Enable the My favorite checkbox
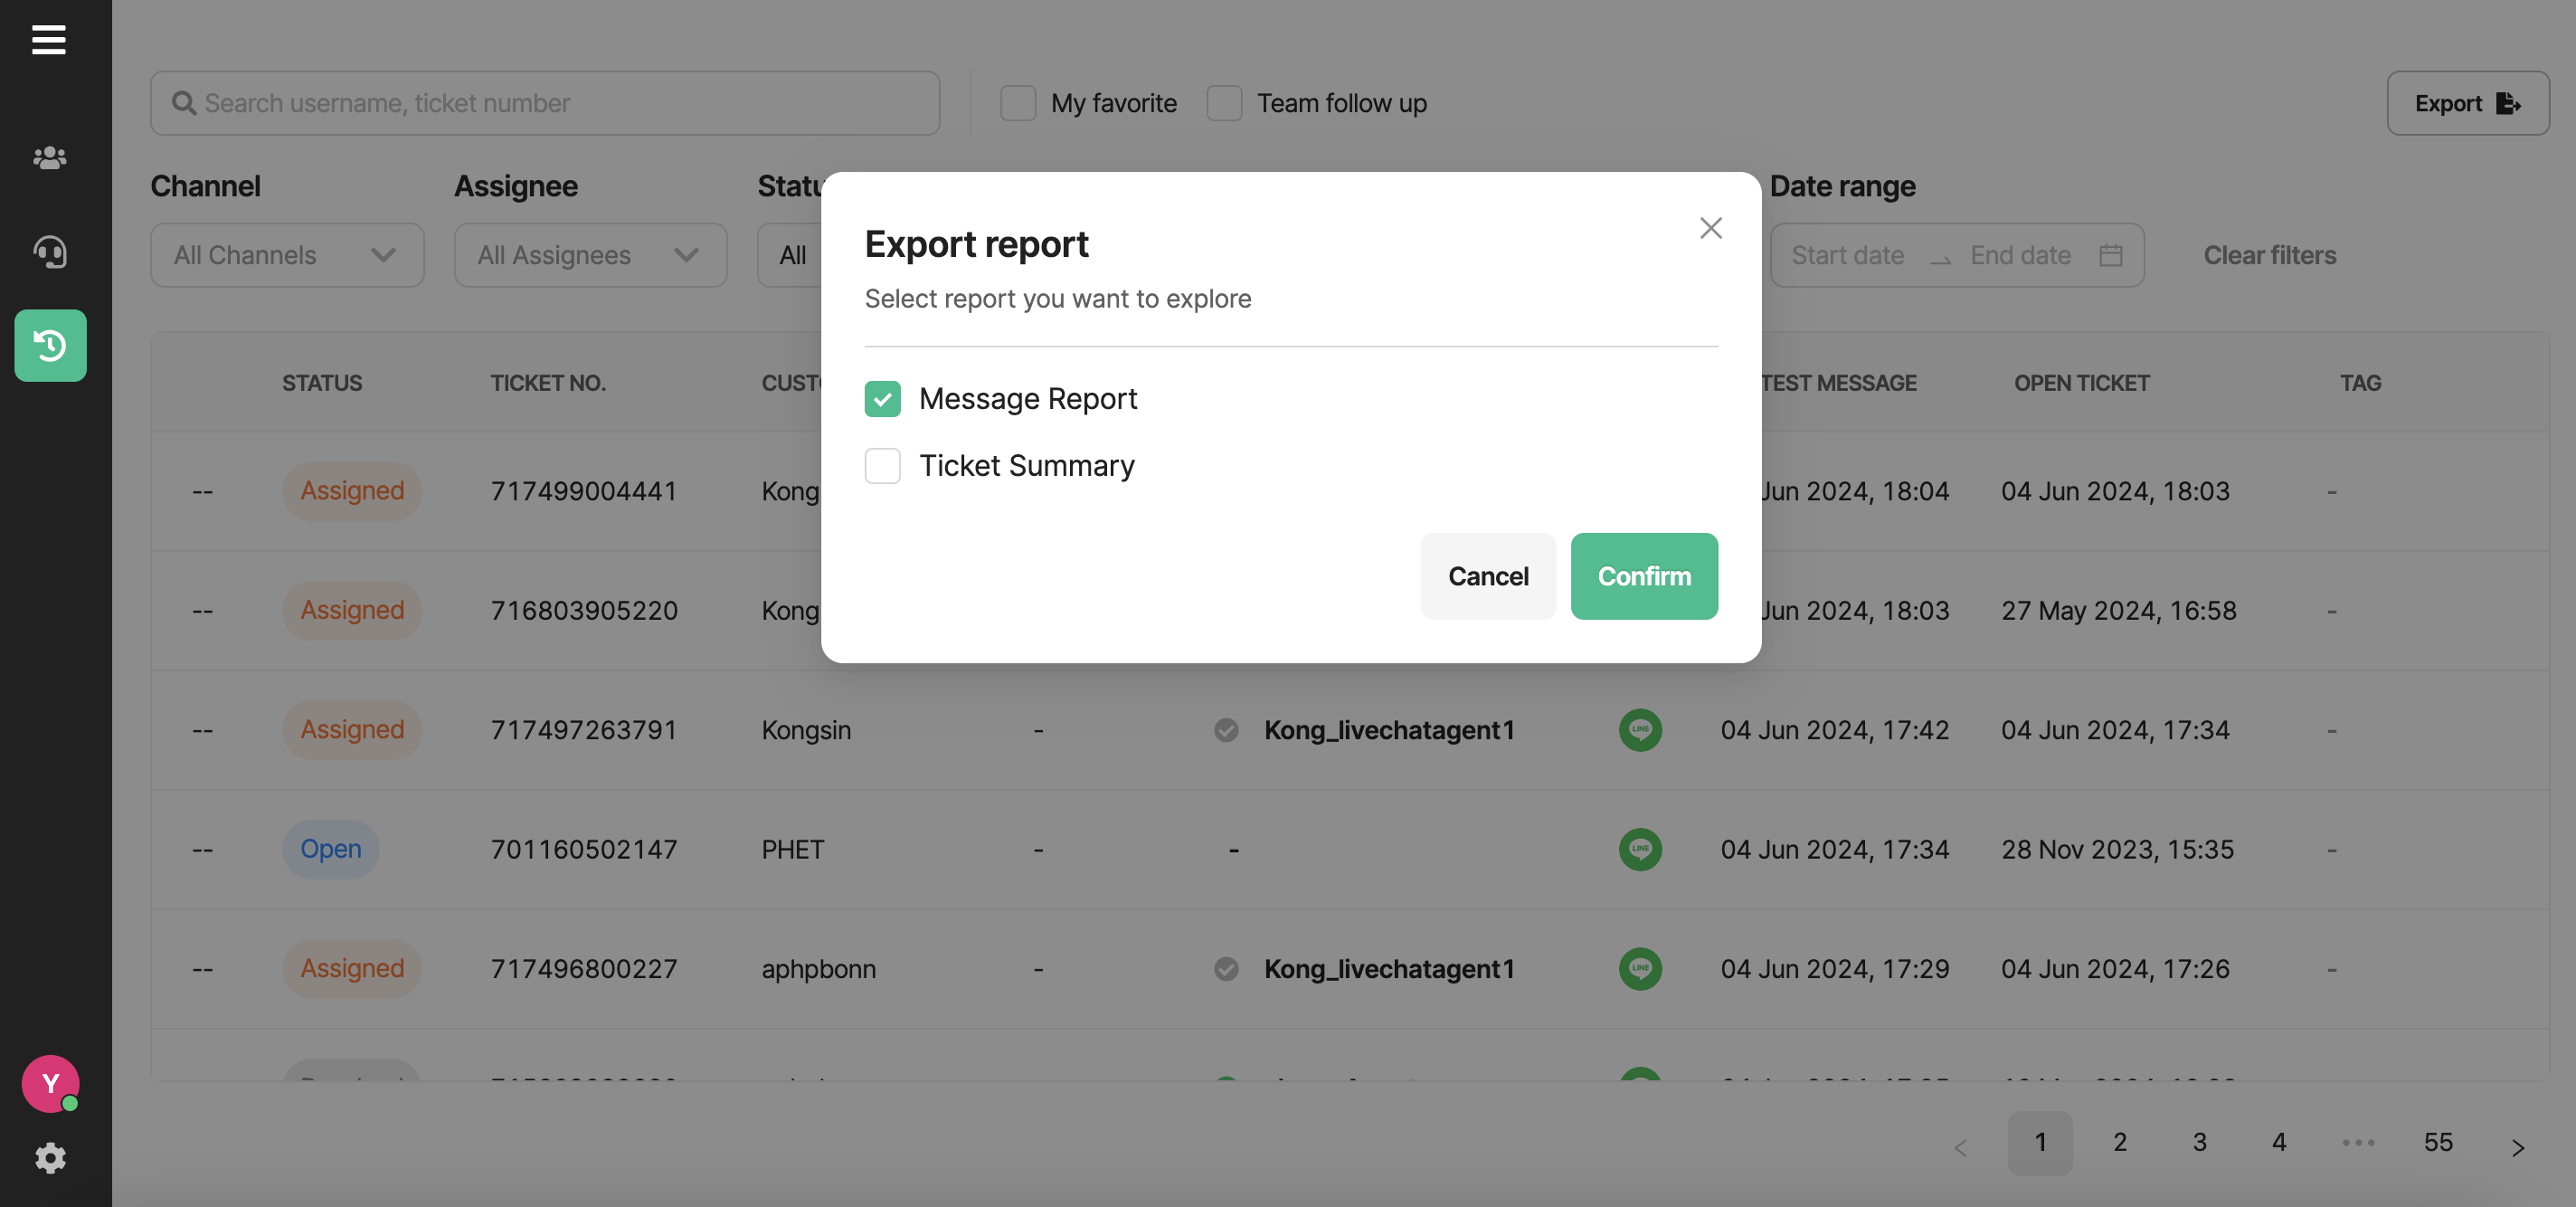 click(x=1018, y=103)
